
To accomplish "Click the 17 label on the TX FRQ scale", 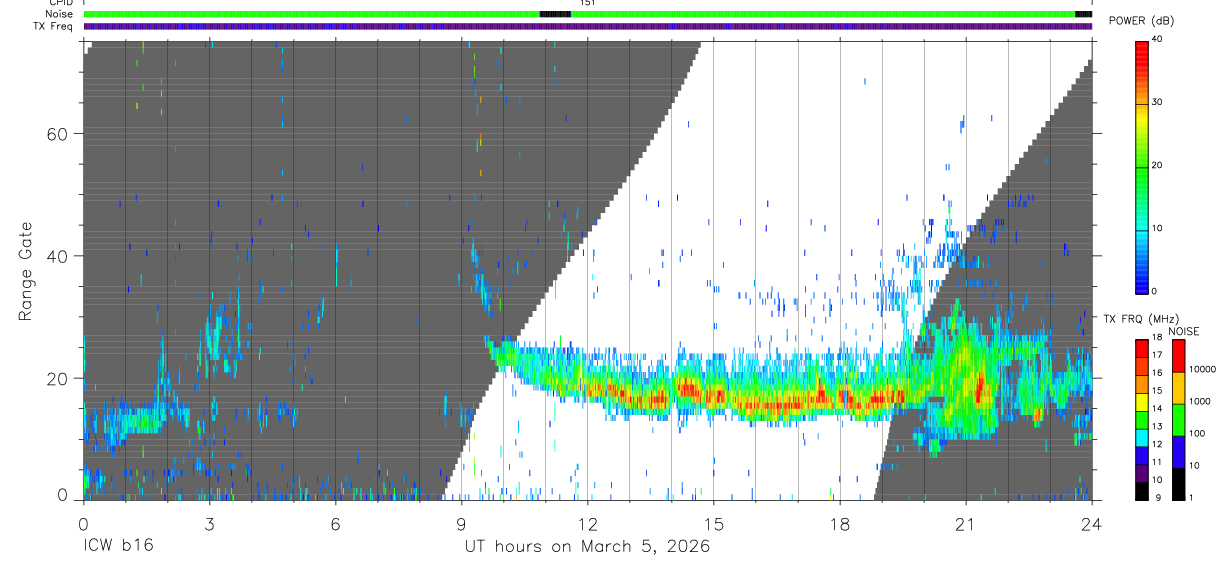I will (x=1158, y=355).
